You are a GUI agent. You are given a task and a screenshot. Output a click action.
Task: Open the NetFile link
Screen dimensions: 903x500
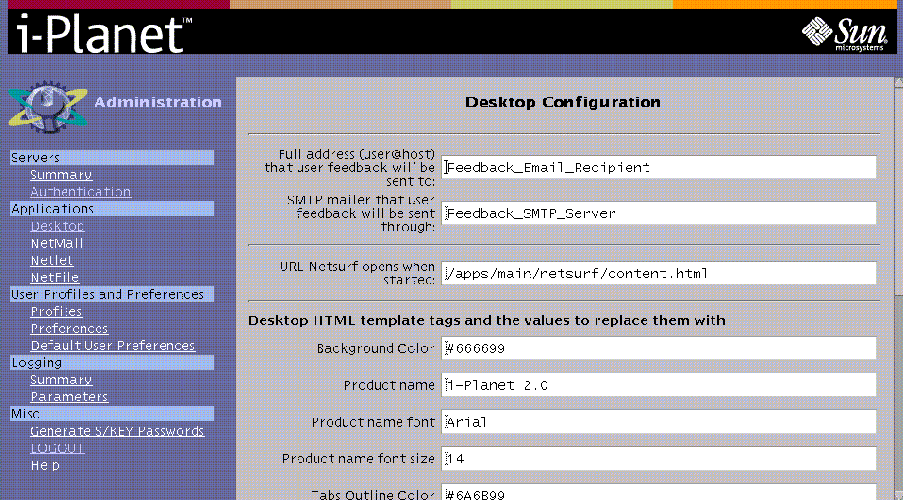click(55, 277)
